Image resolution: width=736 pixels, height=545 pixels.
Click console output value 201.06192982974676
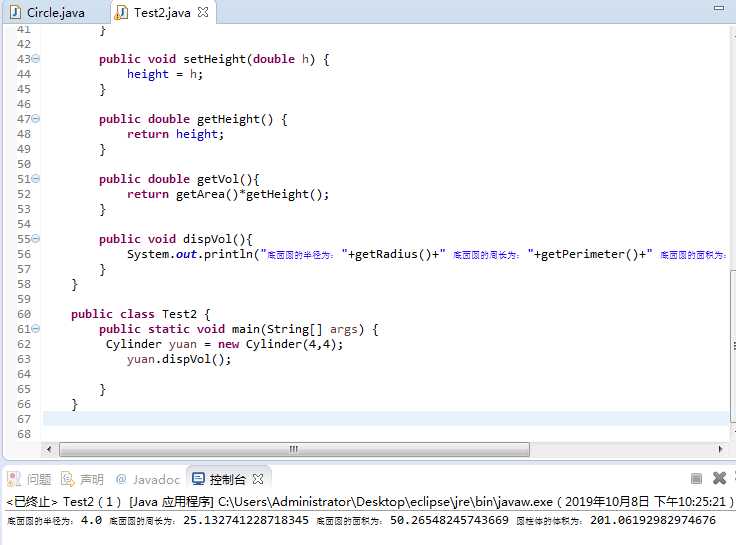coord(653,520)
